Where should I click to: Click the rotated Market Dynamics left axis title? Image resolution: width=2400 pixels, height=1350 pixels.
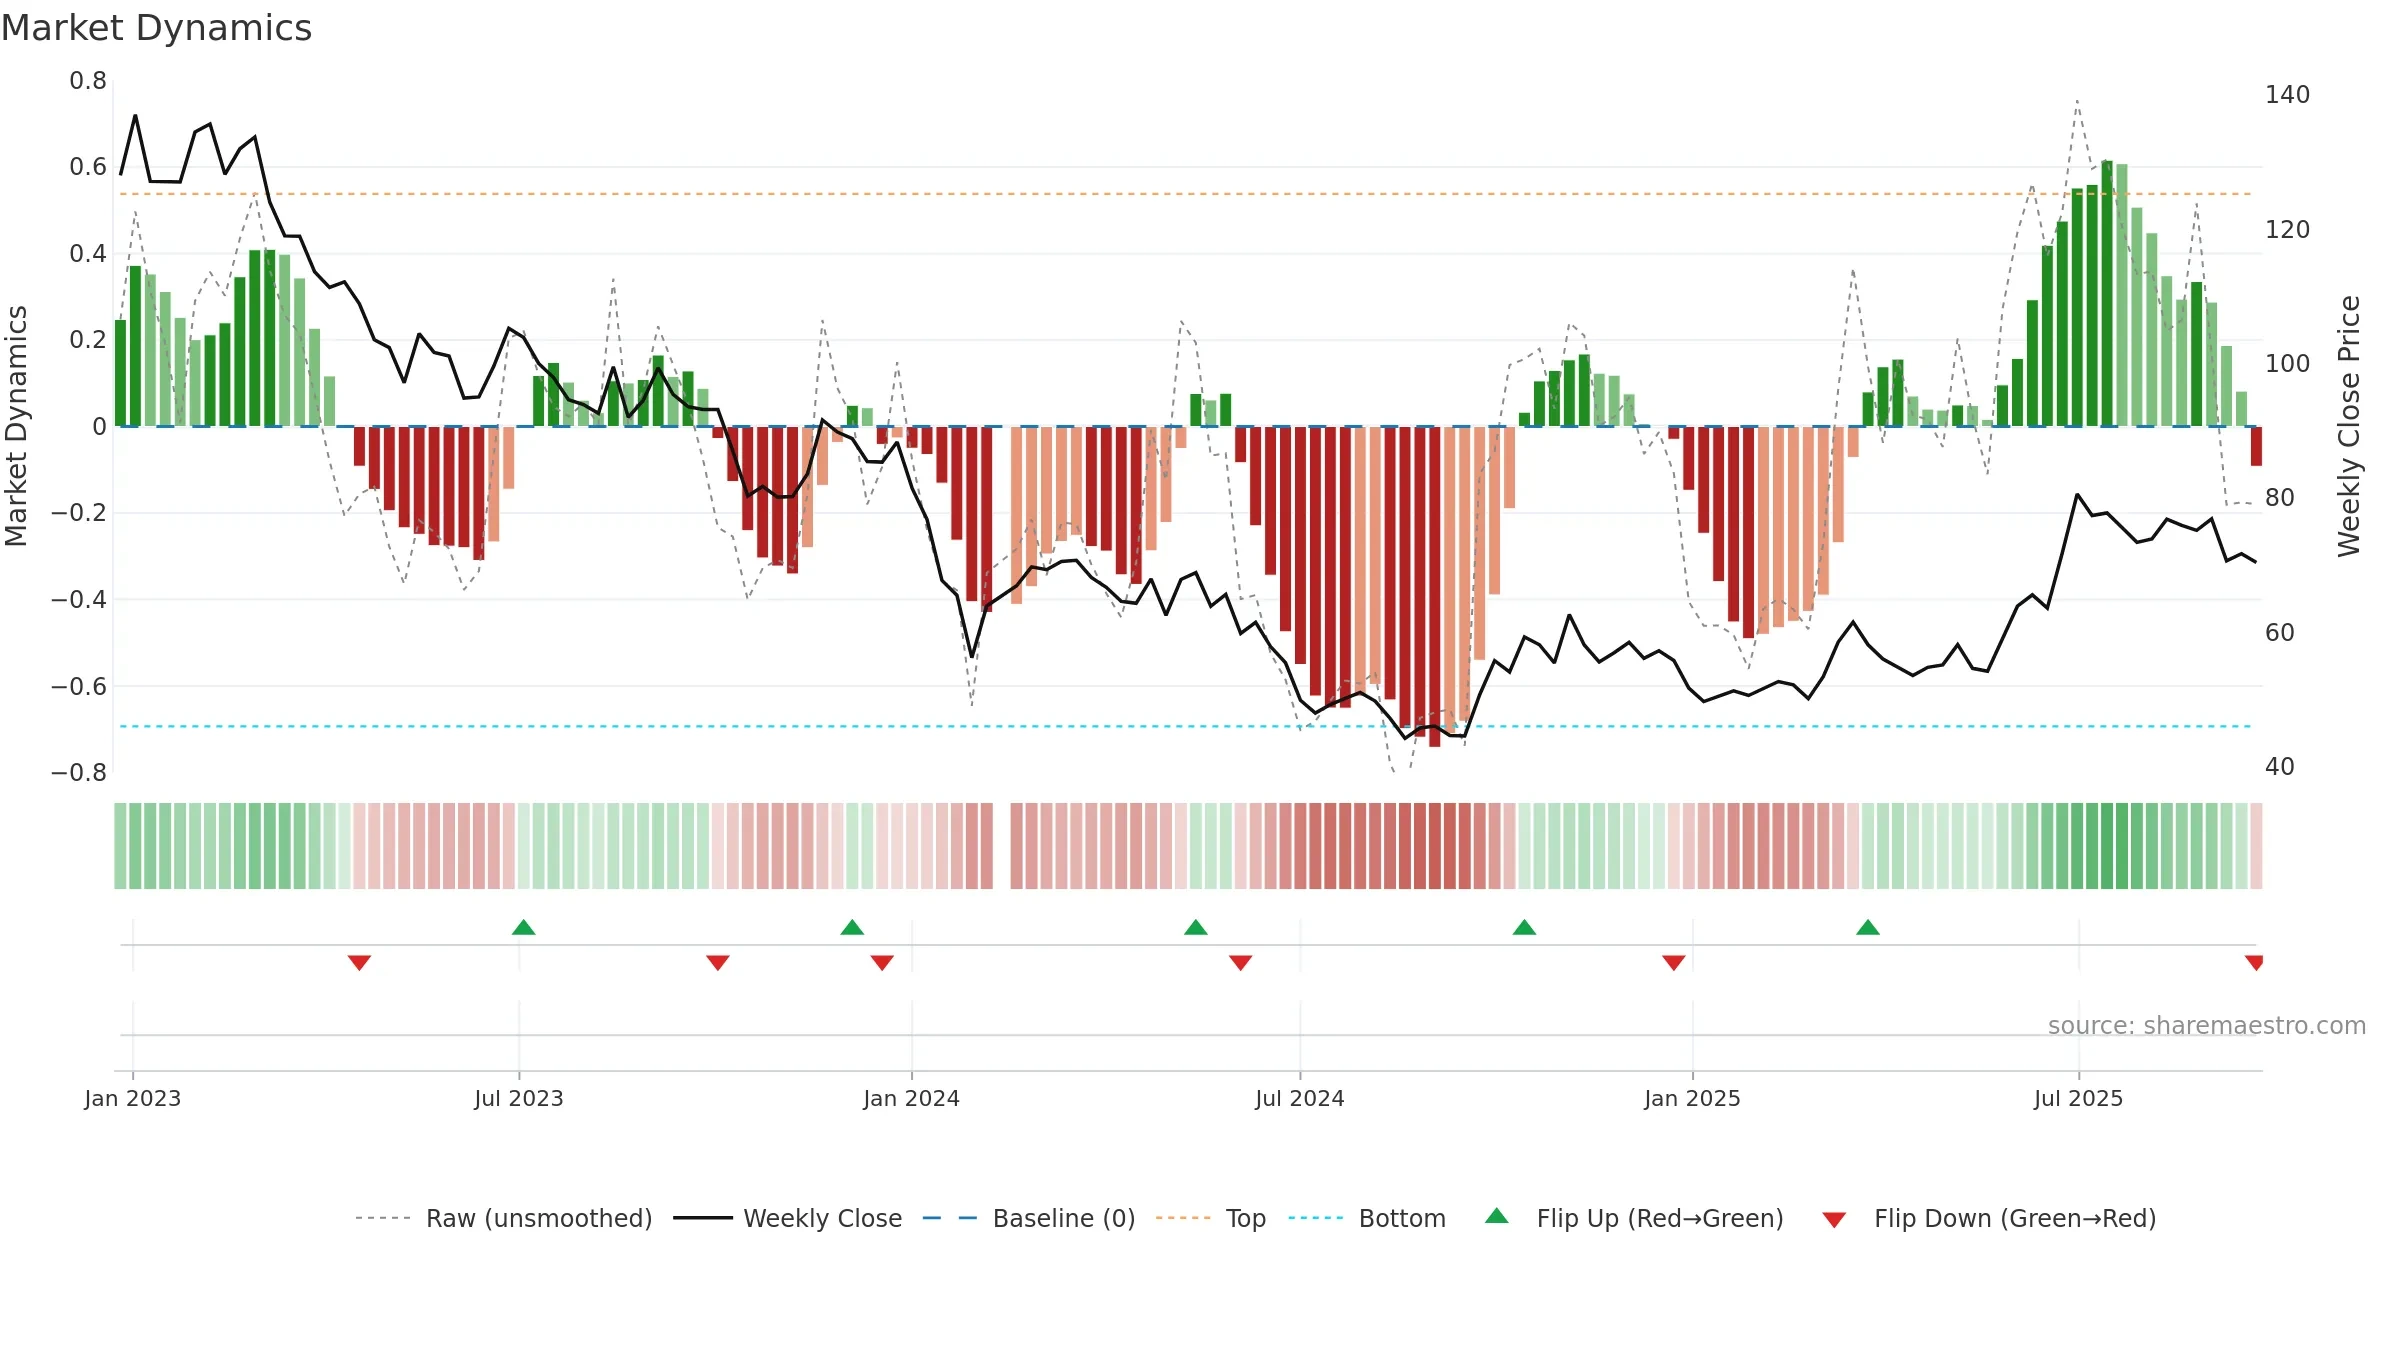(16, 426)
